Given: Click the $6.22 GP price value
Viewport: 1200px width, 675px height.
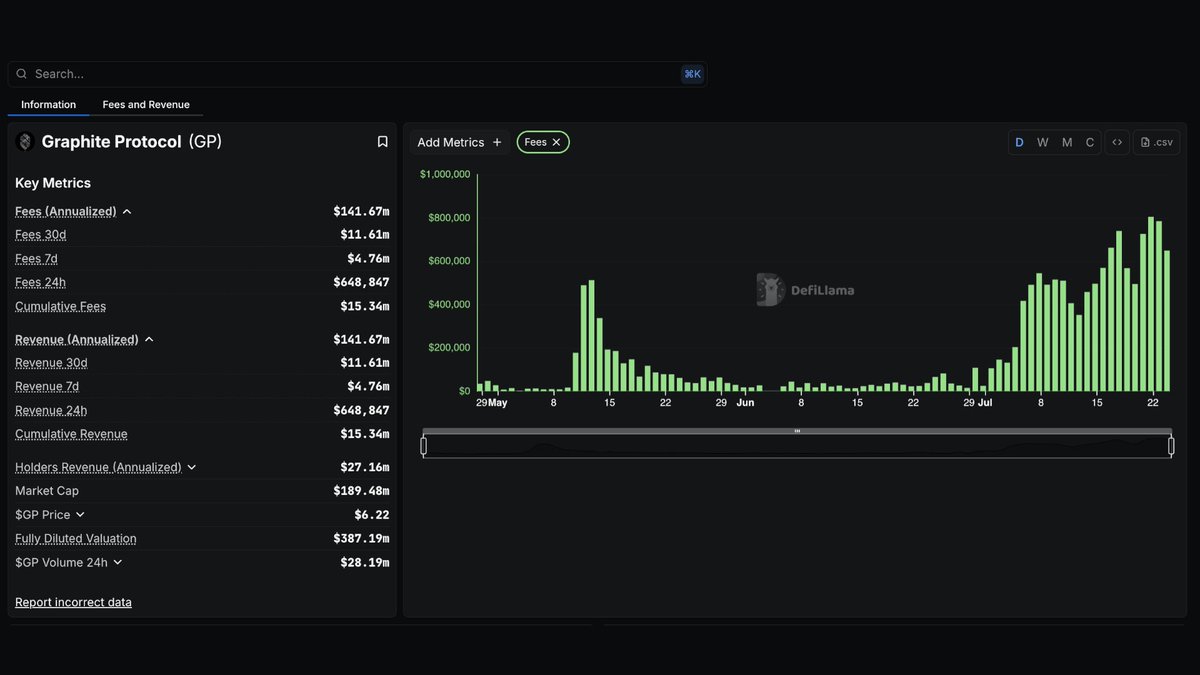Looking at the screenshot, I should 372,515.
